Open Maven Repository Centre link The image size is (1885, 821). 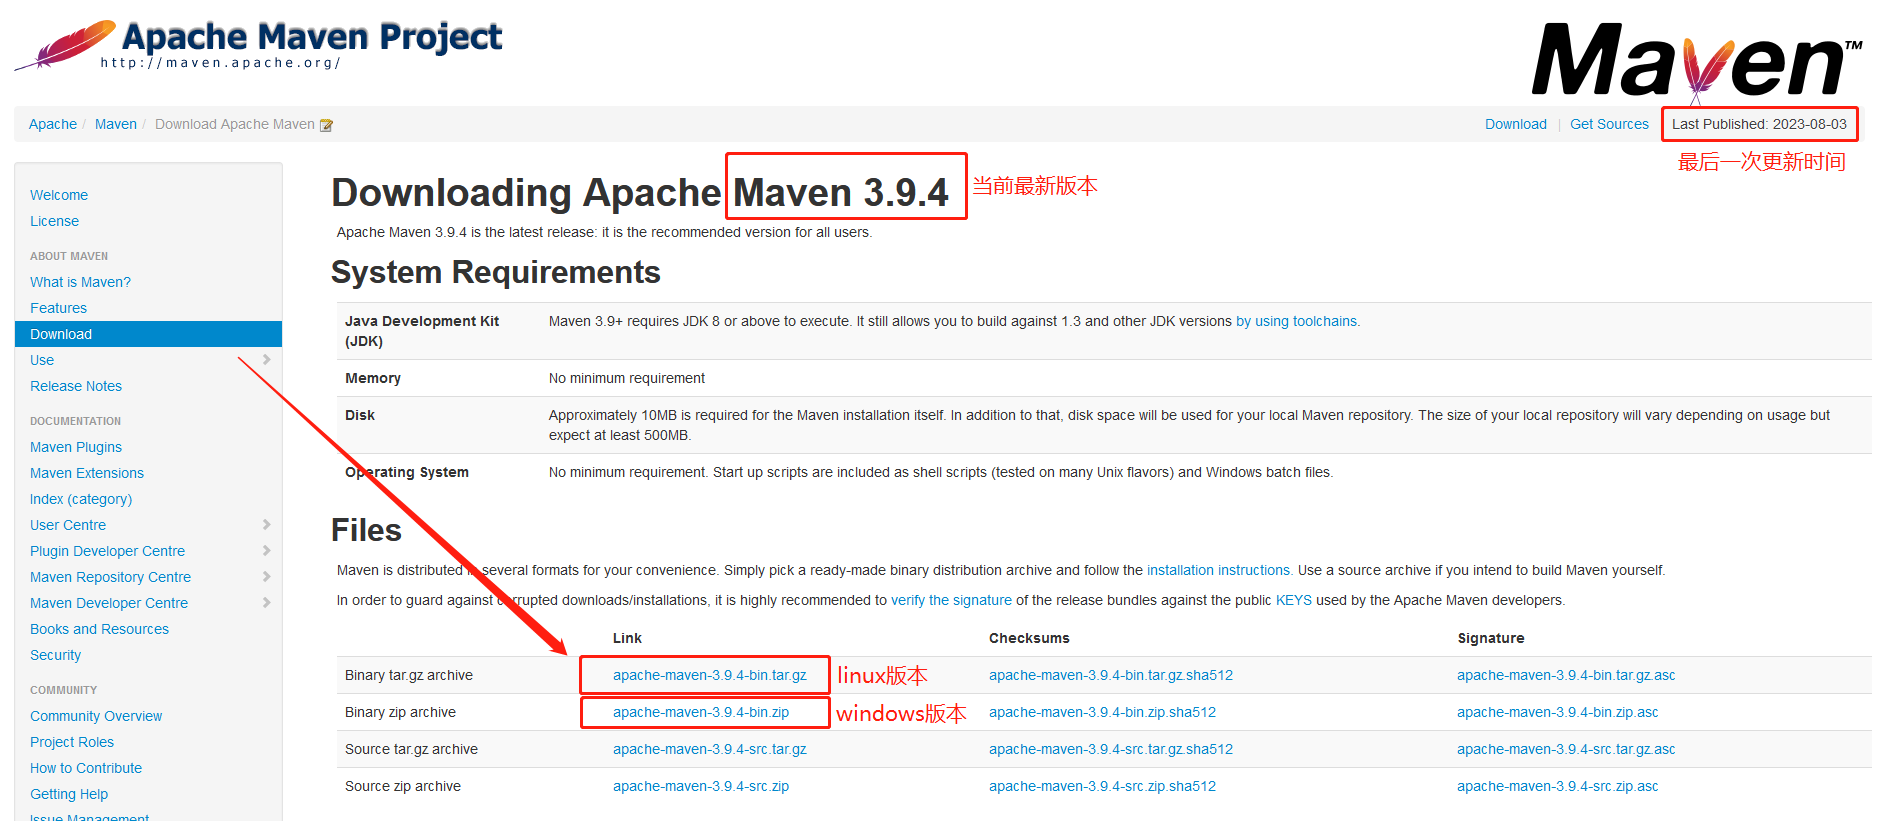pyautogui.click(x=110, y=577)
